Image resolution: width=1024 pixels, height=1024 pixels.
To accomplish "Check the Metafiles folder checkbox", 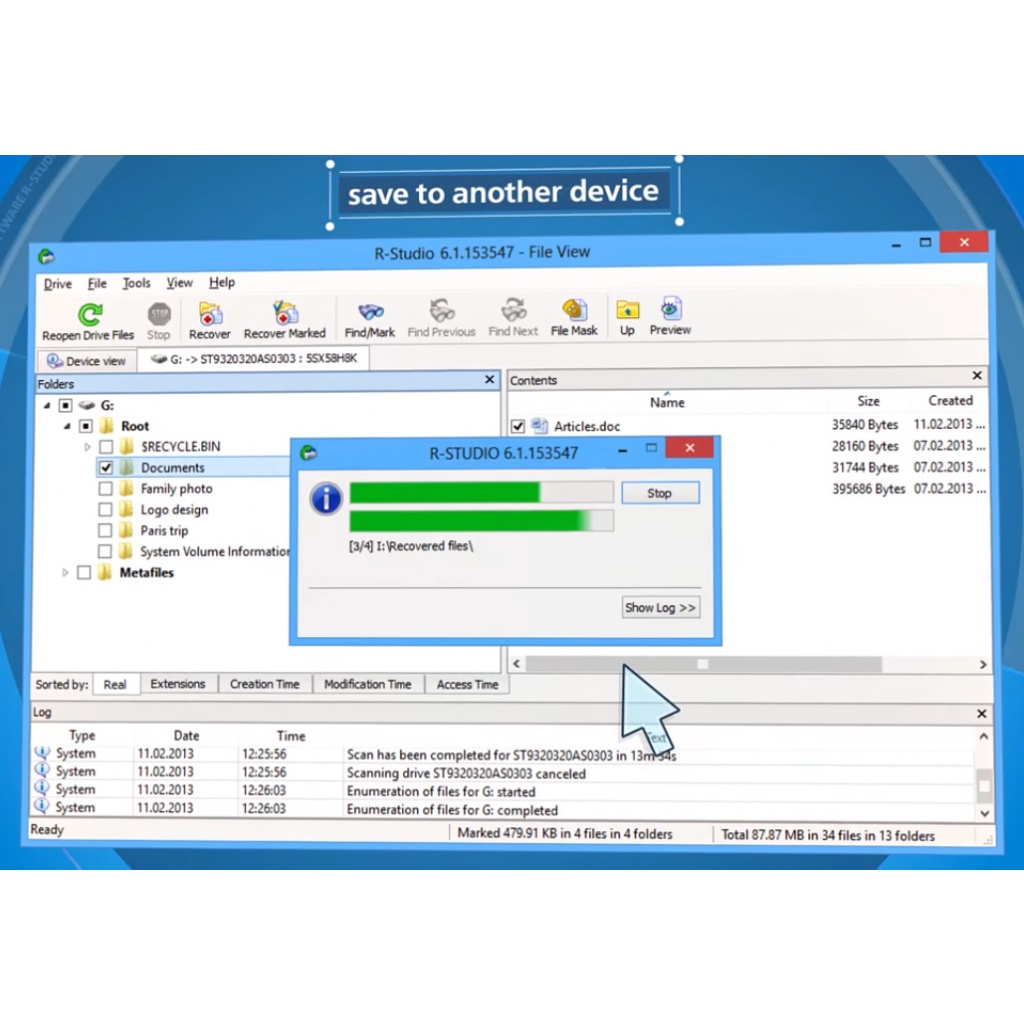I will coord(84,573).
